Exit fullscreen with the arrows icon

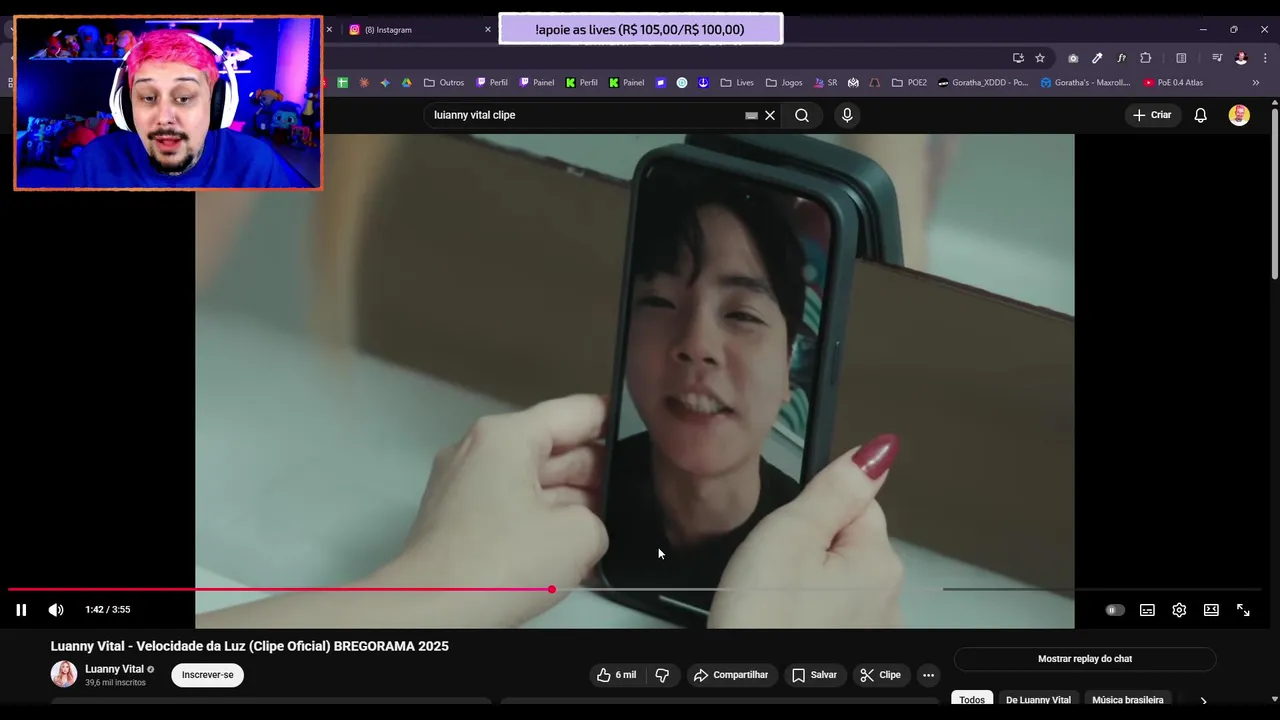[1243, 610]
